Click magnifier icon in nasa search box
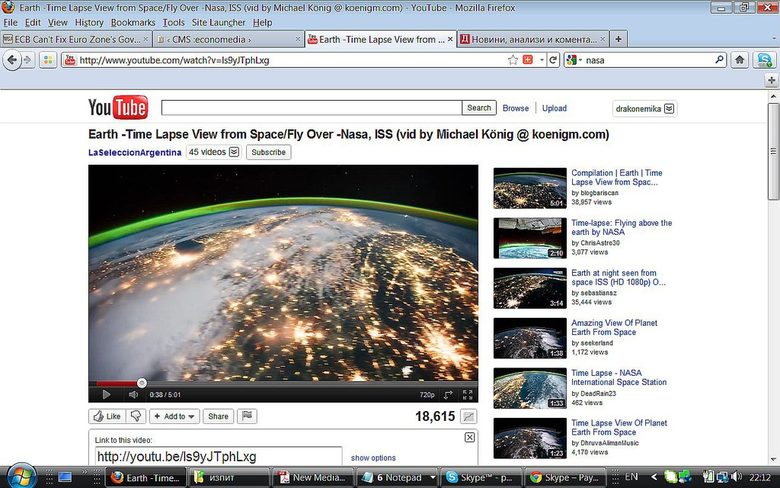Viewport: 780px width, 488px height. [x=719, y=60]
